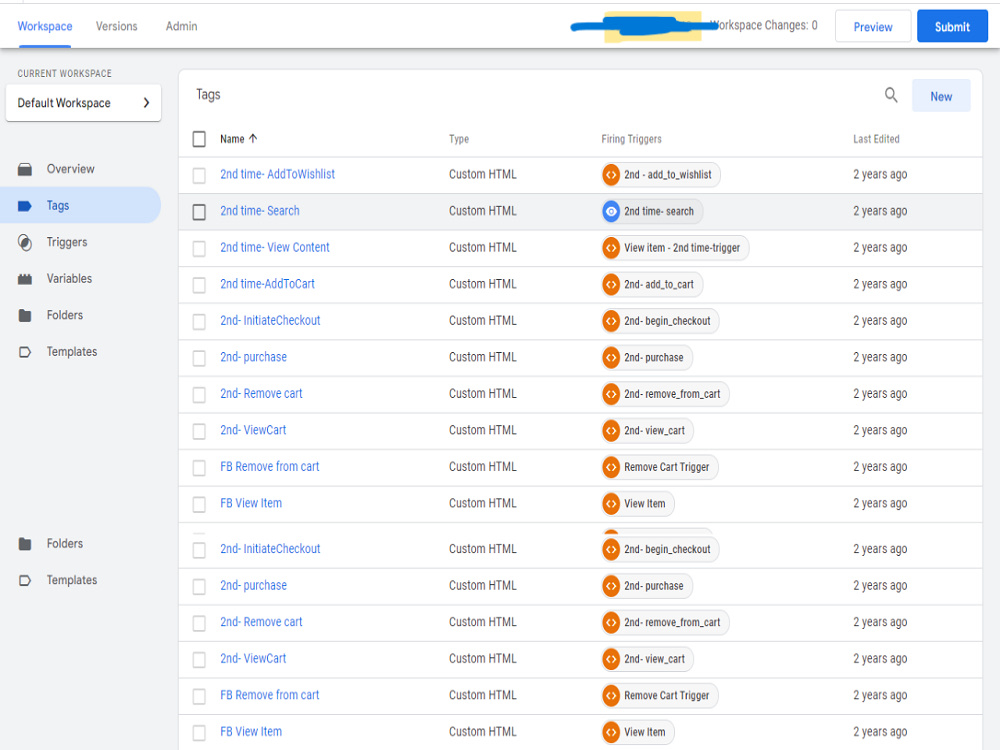
Task: Click 2 years ago in 2nd time- View Content row
Action: click(x=880, y=247)
